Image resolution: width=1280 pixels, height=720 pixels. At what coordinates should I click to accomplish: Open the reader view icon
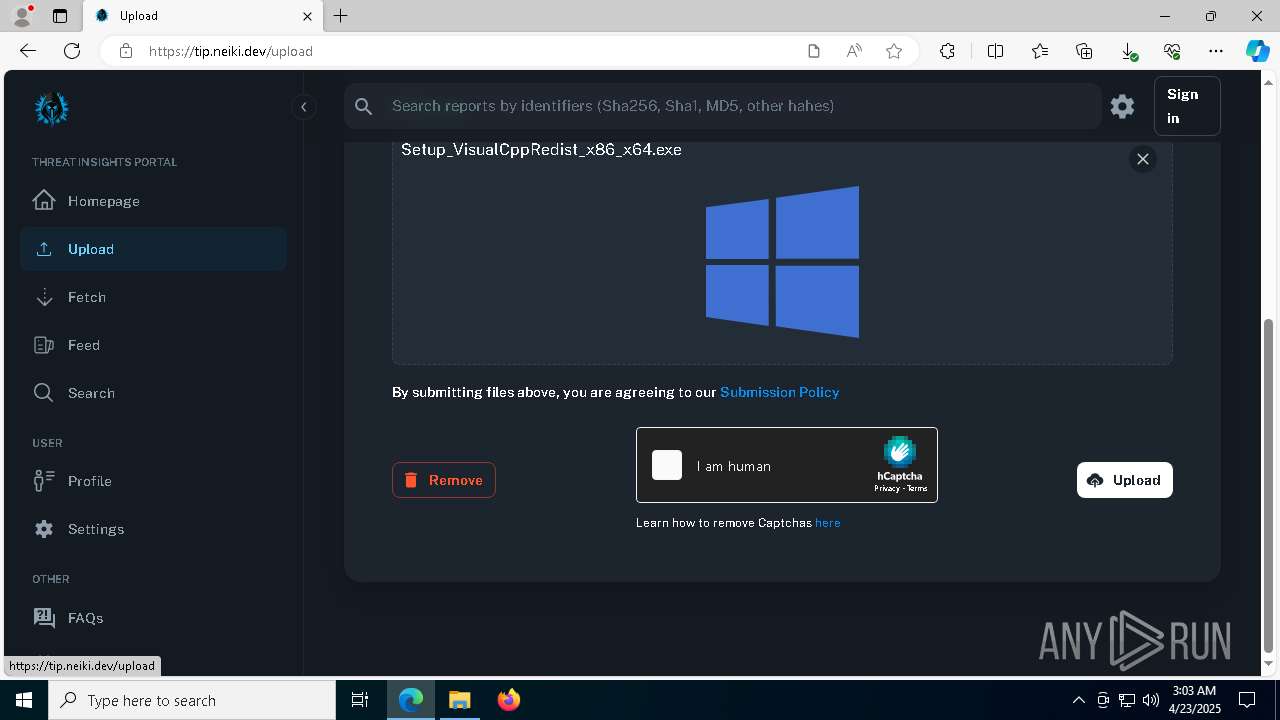(x=814, y=51)
